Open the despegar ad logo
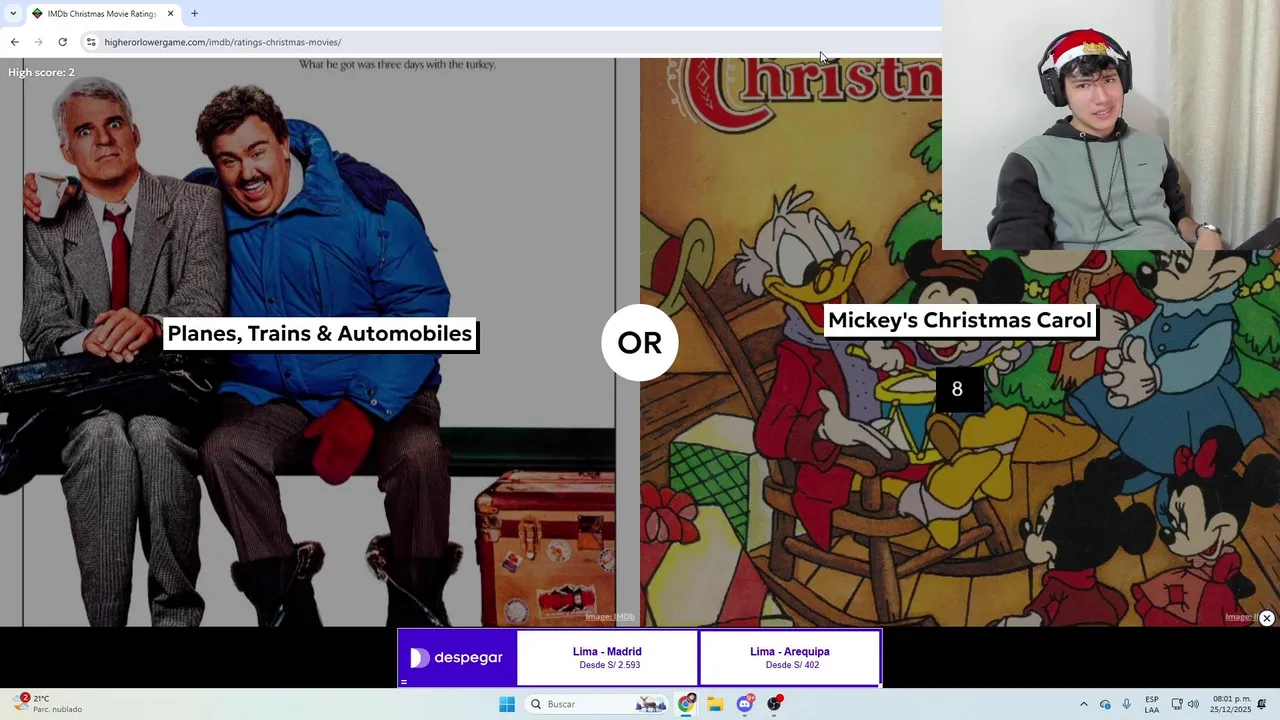The width and height of the screenshot is (1280, 720). pos(457,657)
